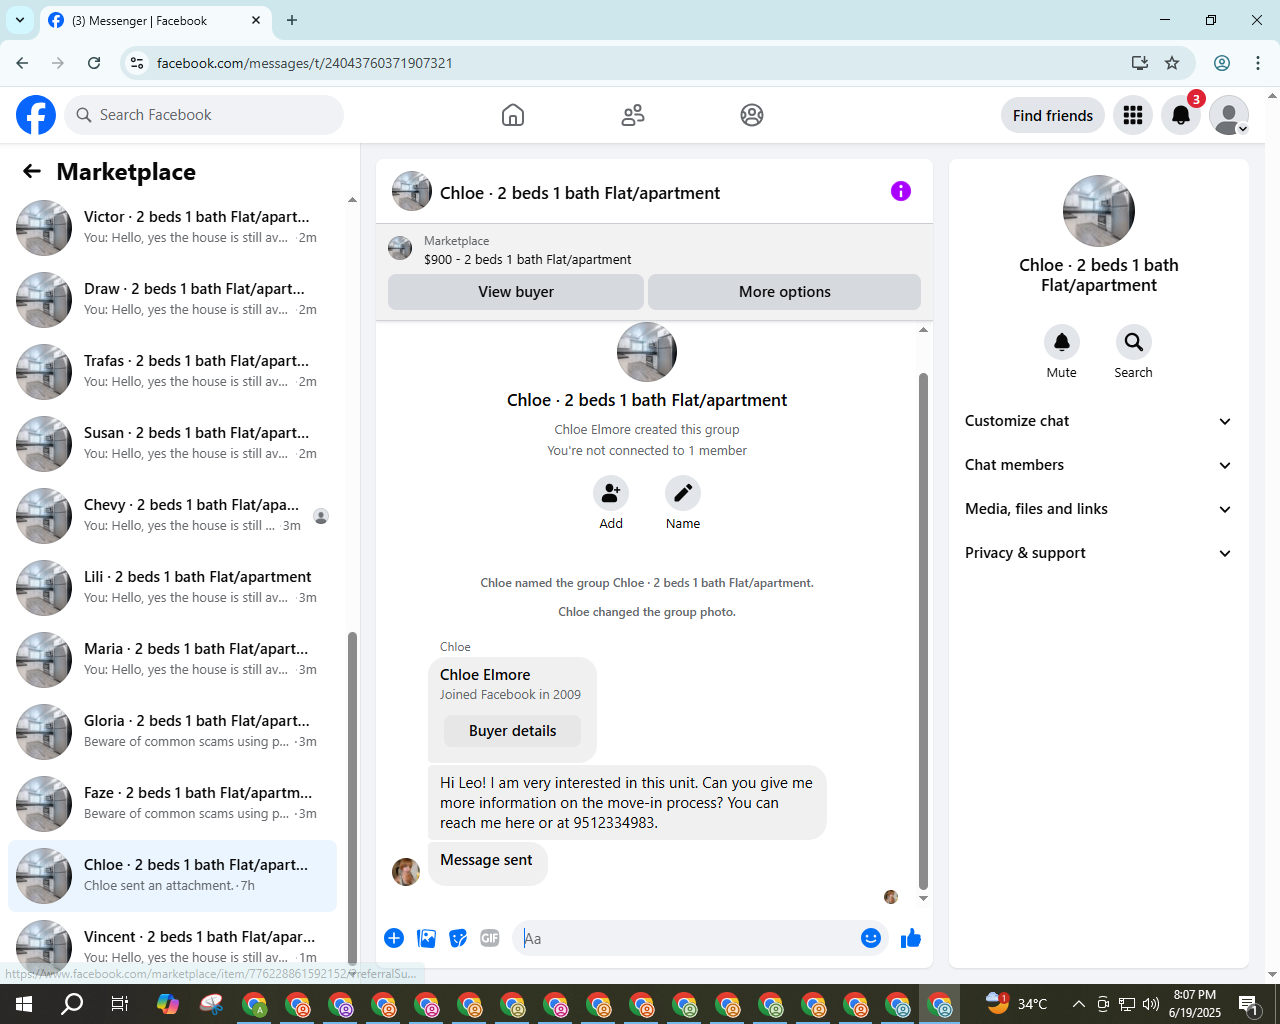Open the tab search dropdown arrow

[20, 20]
